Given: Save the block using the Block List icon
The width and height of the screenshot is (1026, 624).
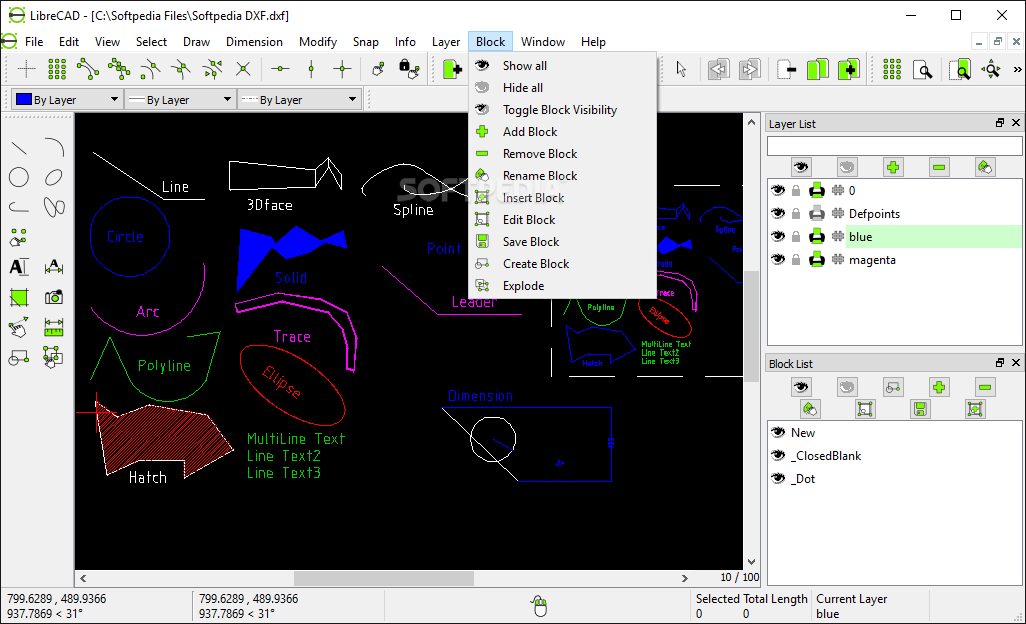Looking at the screenshot, I should (920, 409).
